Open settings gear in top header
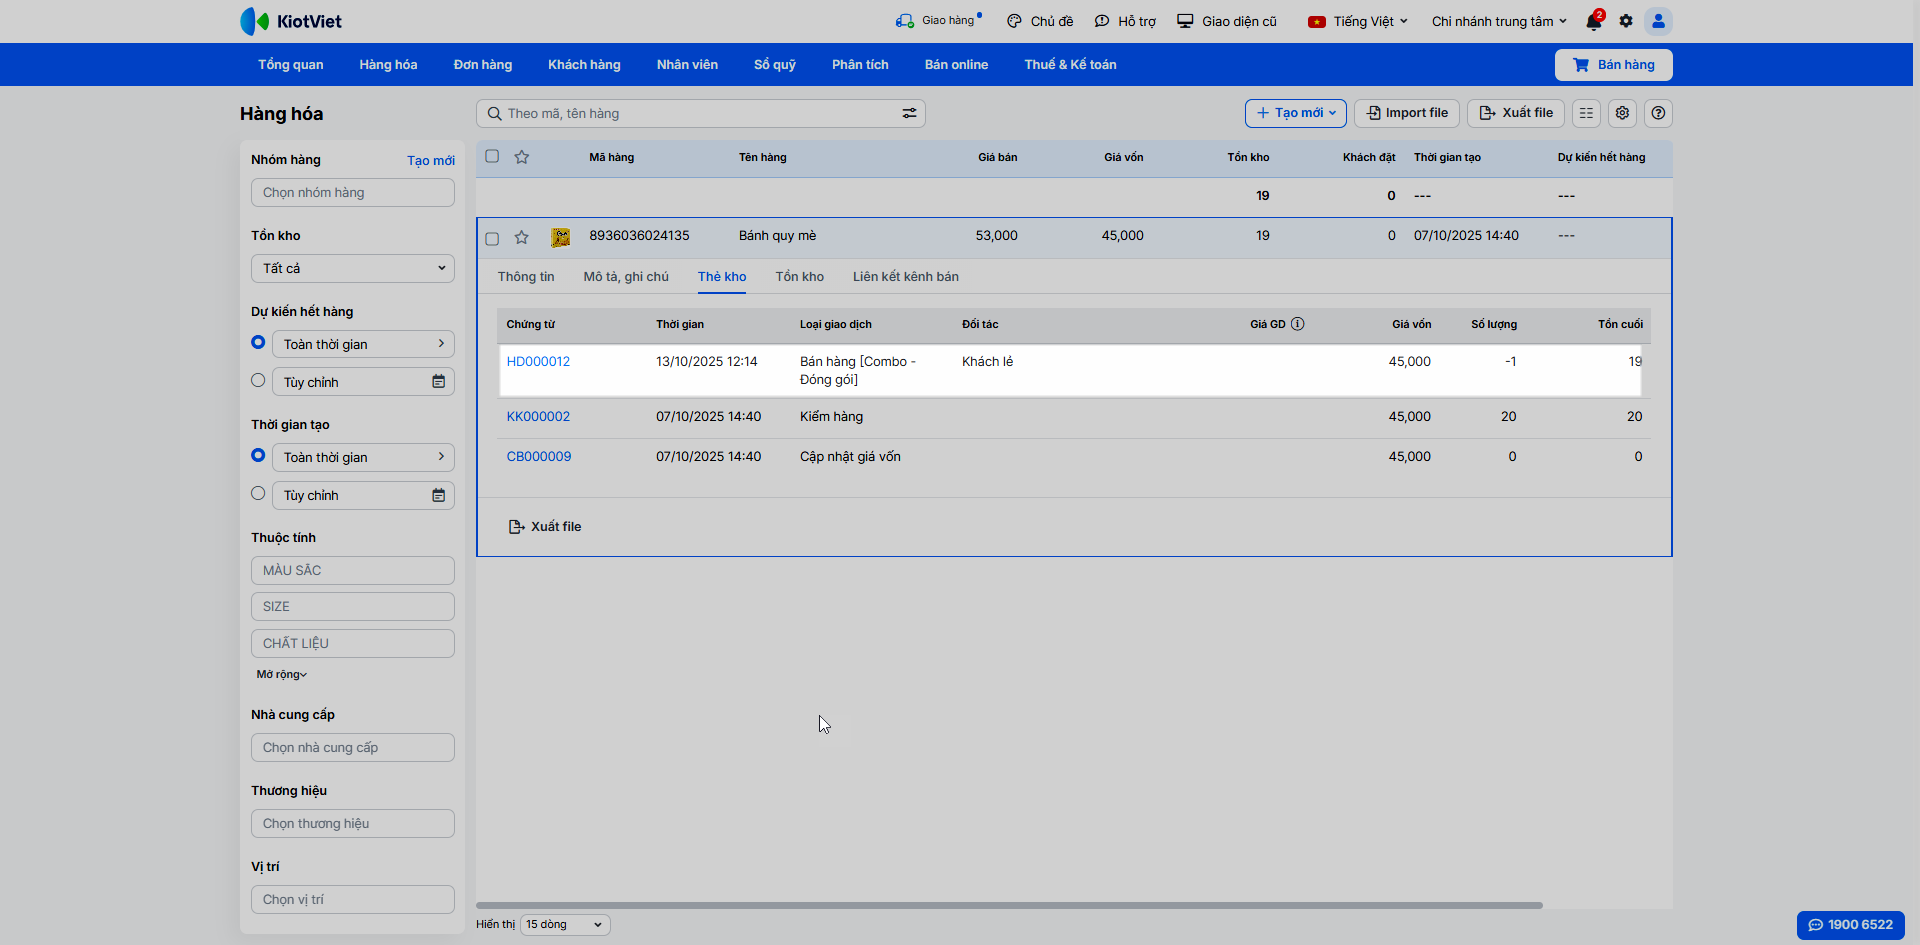Screen dimensions: 1920x945 click(1626, 21)
